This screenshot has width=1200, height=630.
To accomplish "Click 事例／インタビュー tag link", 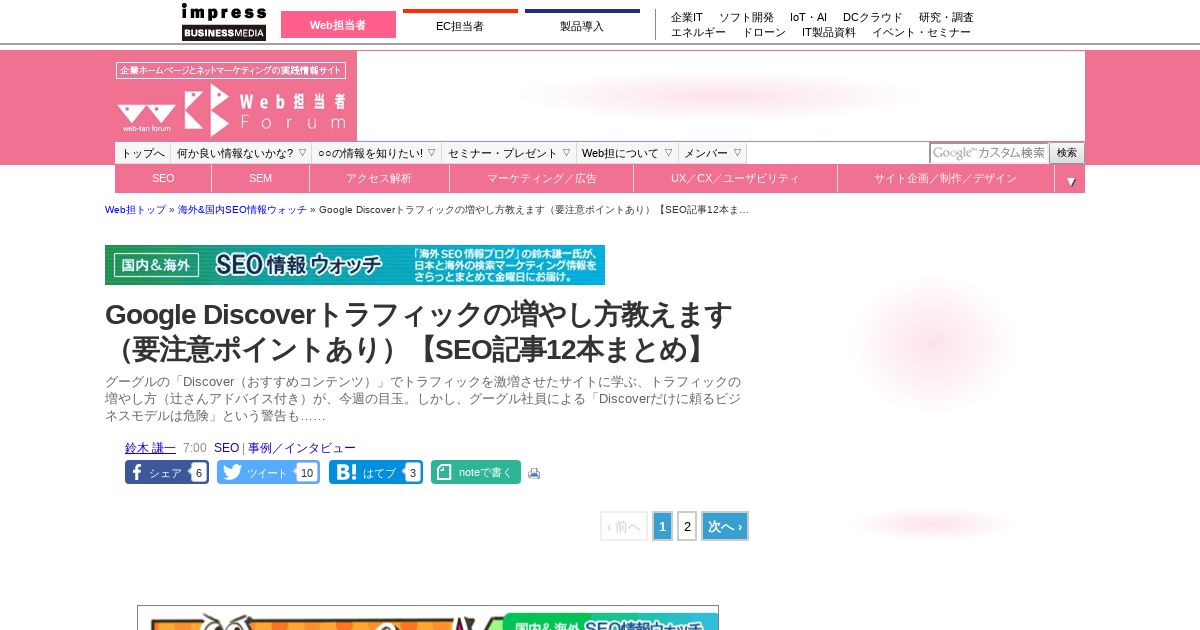I will pyautogui.click(x=302, y=448).
